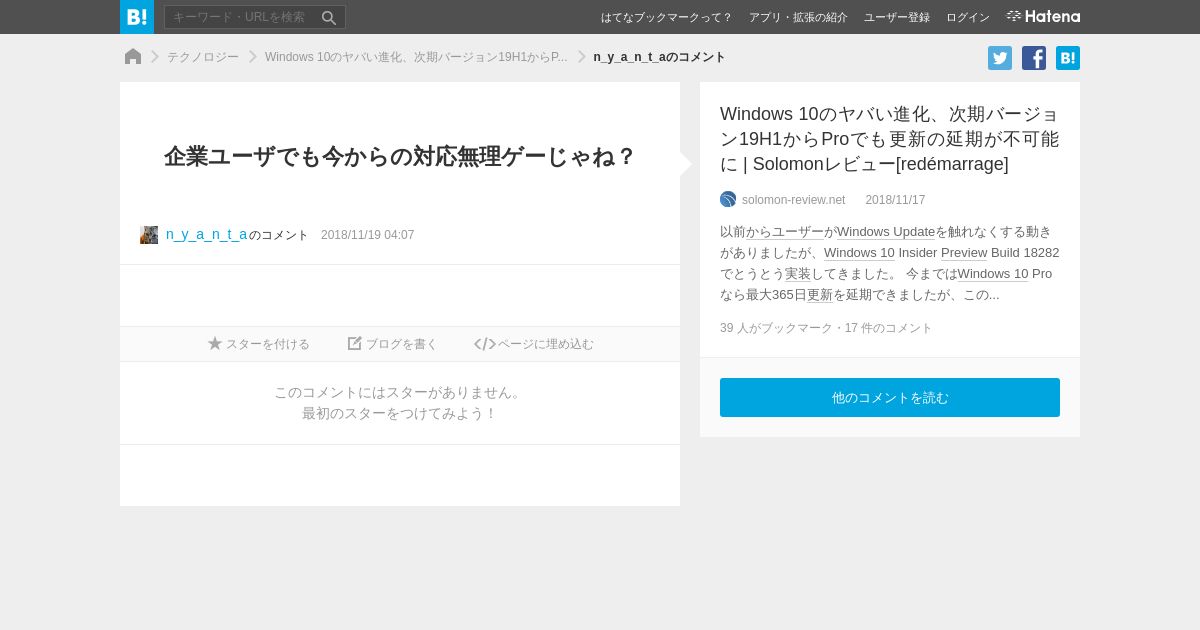The image size is (1200, 630).
Task: Bookmark with Hatena B! share icon
Action: (1068, 58)
